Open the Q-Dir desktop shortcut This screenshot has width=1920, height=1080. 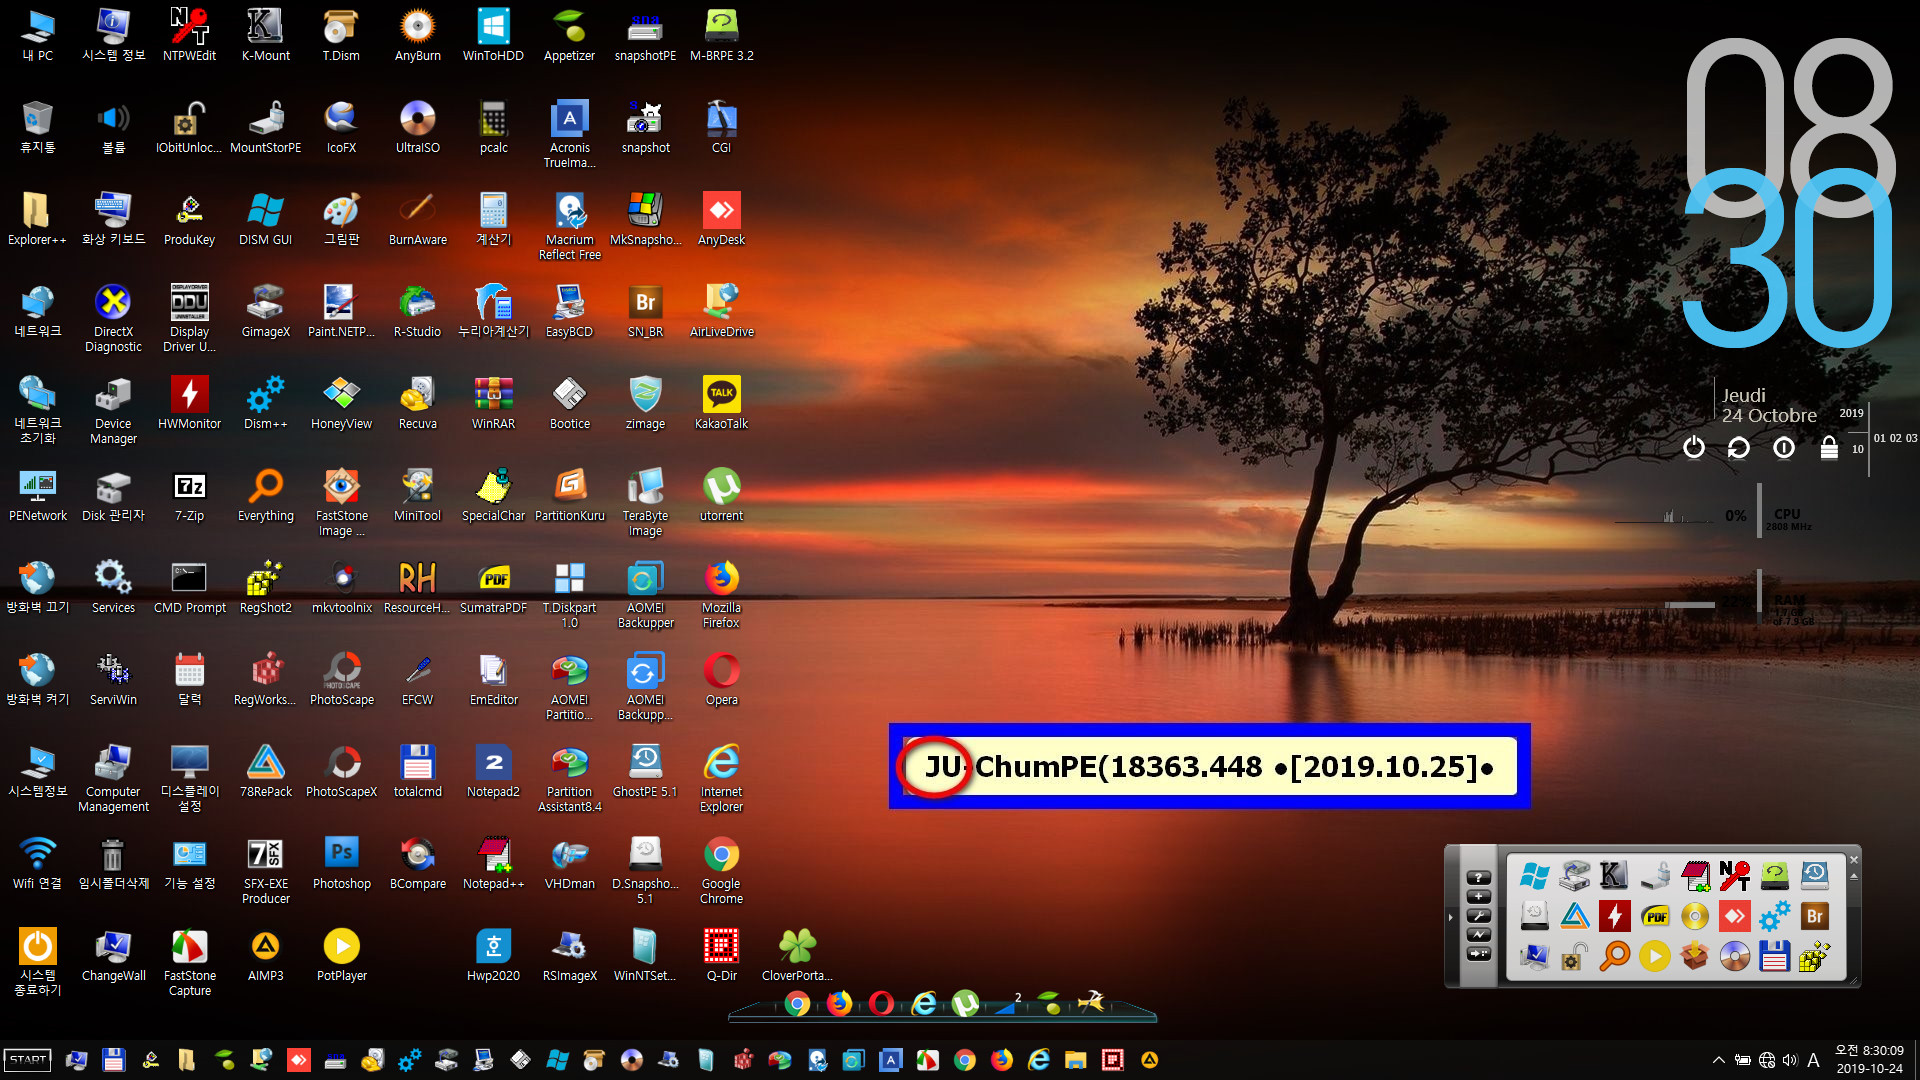tap(721, 955)
